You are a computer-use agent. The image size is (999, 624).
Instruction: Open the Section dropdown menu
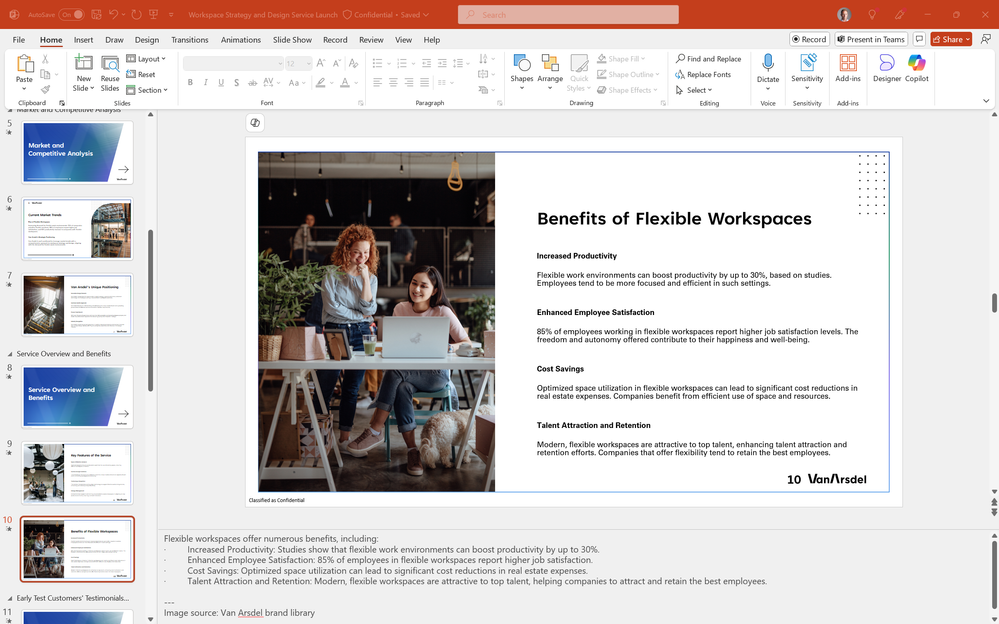click(147, 90)
